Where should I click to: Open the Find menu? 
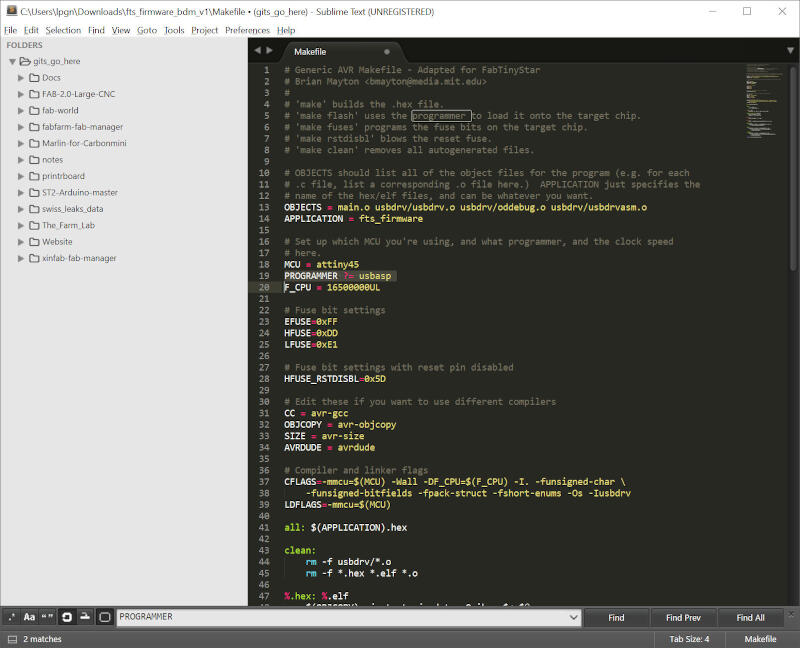[96, 30]
